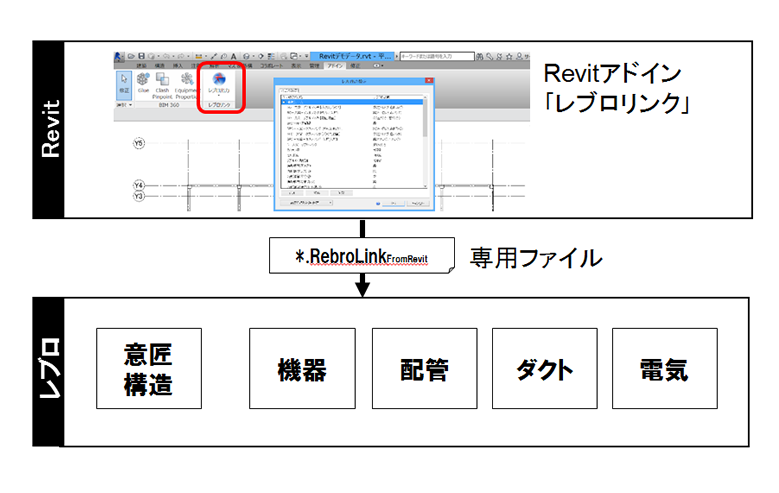Click the *.RebroLinkFromRevit file box

(362, 255)
